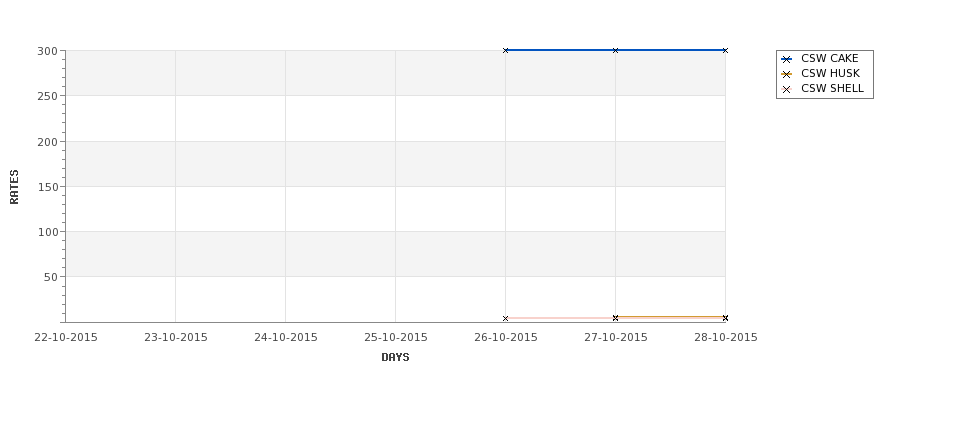Click the 22-10-2015 date axis label
Image resolution: width=975 pixels, height=429 pixels.
(66, 338)
